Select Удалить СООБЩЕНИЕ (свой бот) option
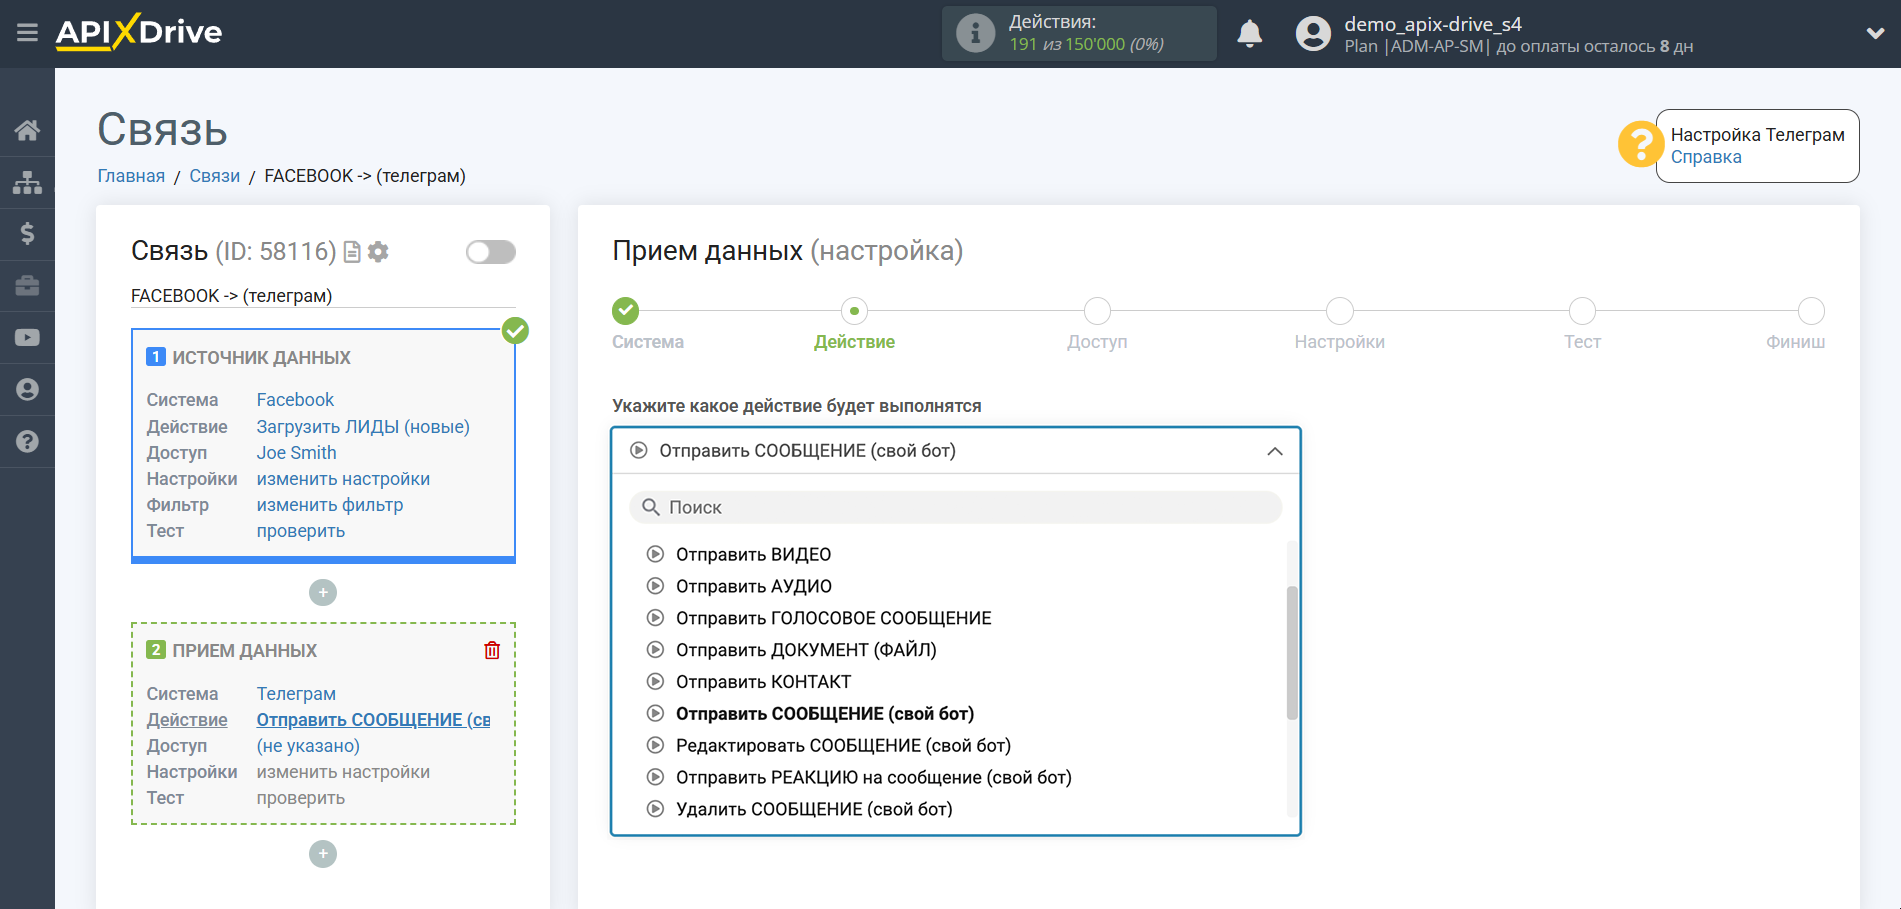1901x909 pixels. coord(813,810)
